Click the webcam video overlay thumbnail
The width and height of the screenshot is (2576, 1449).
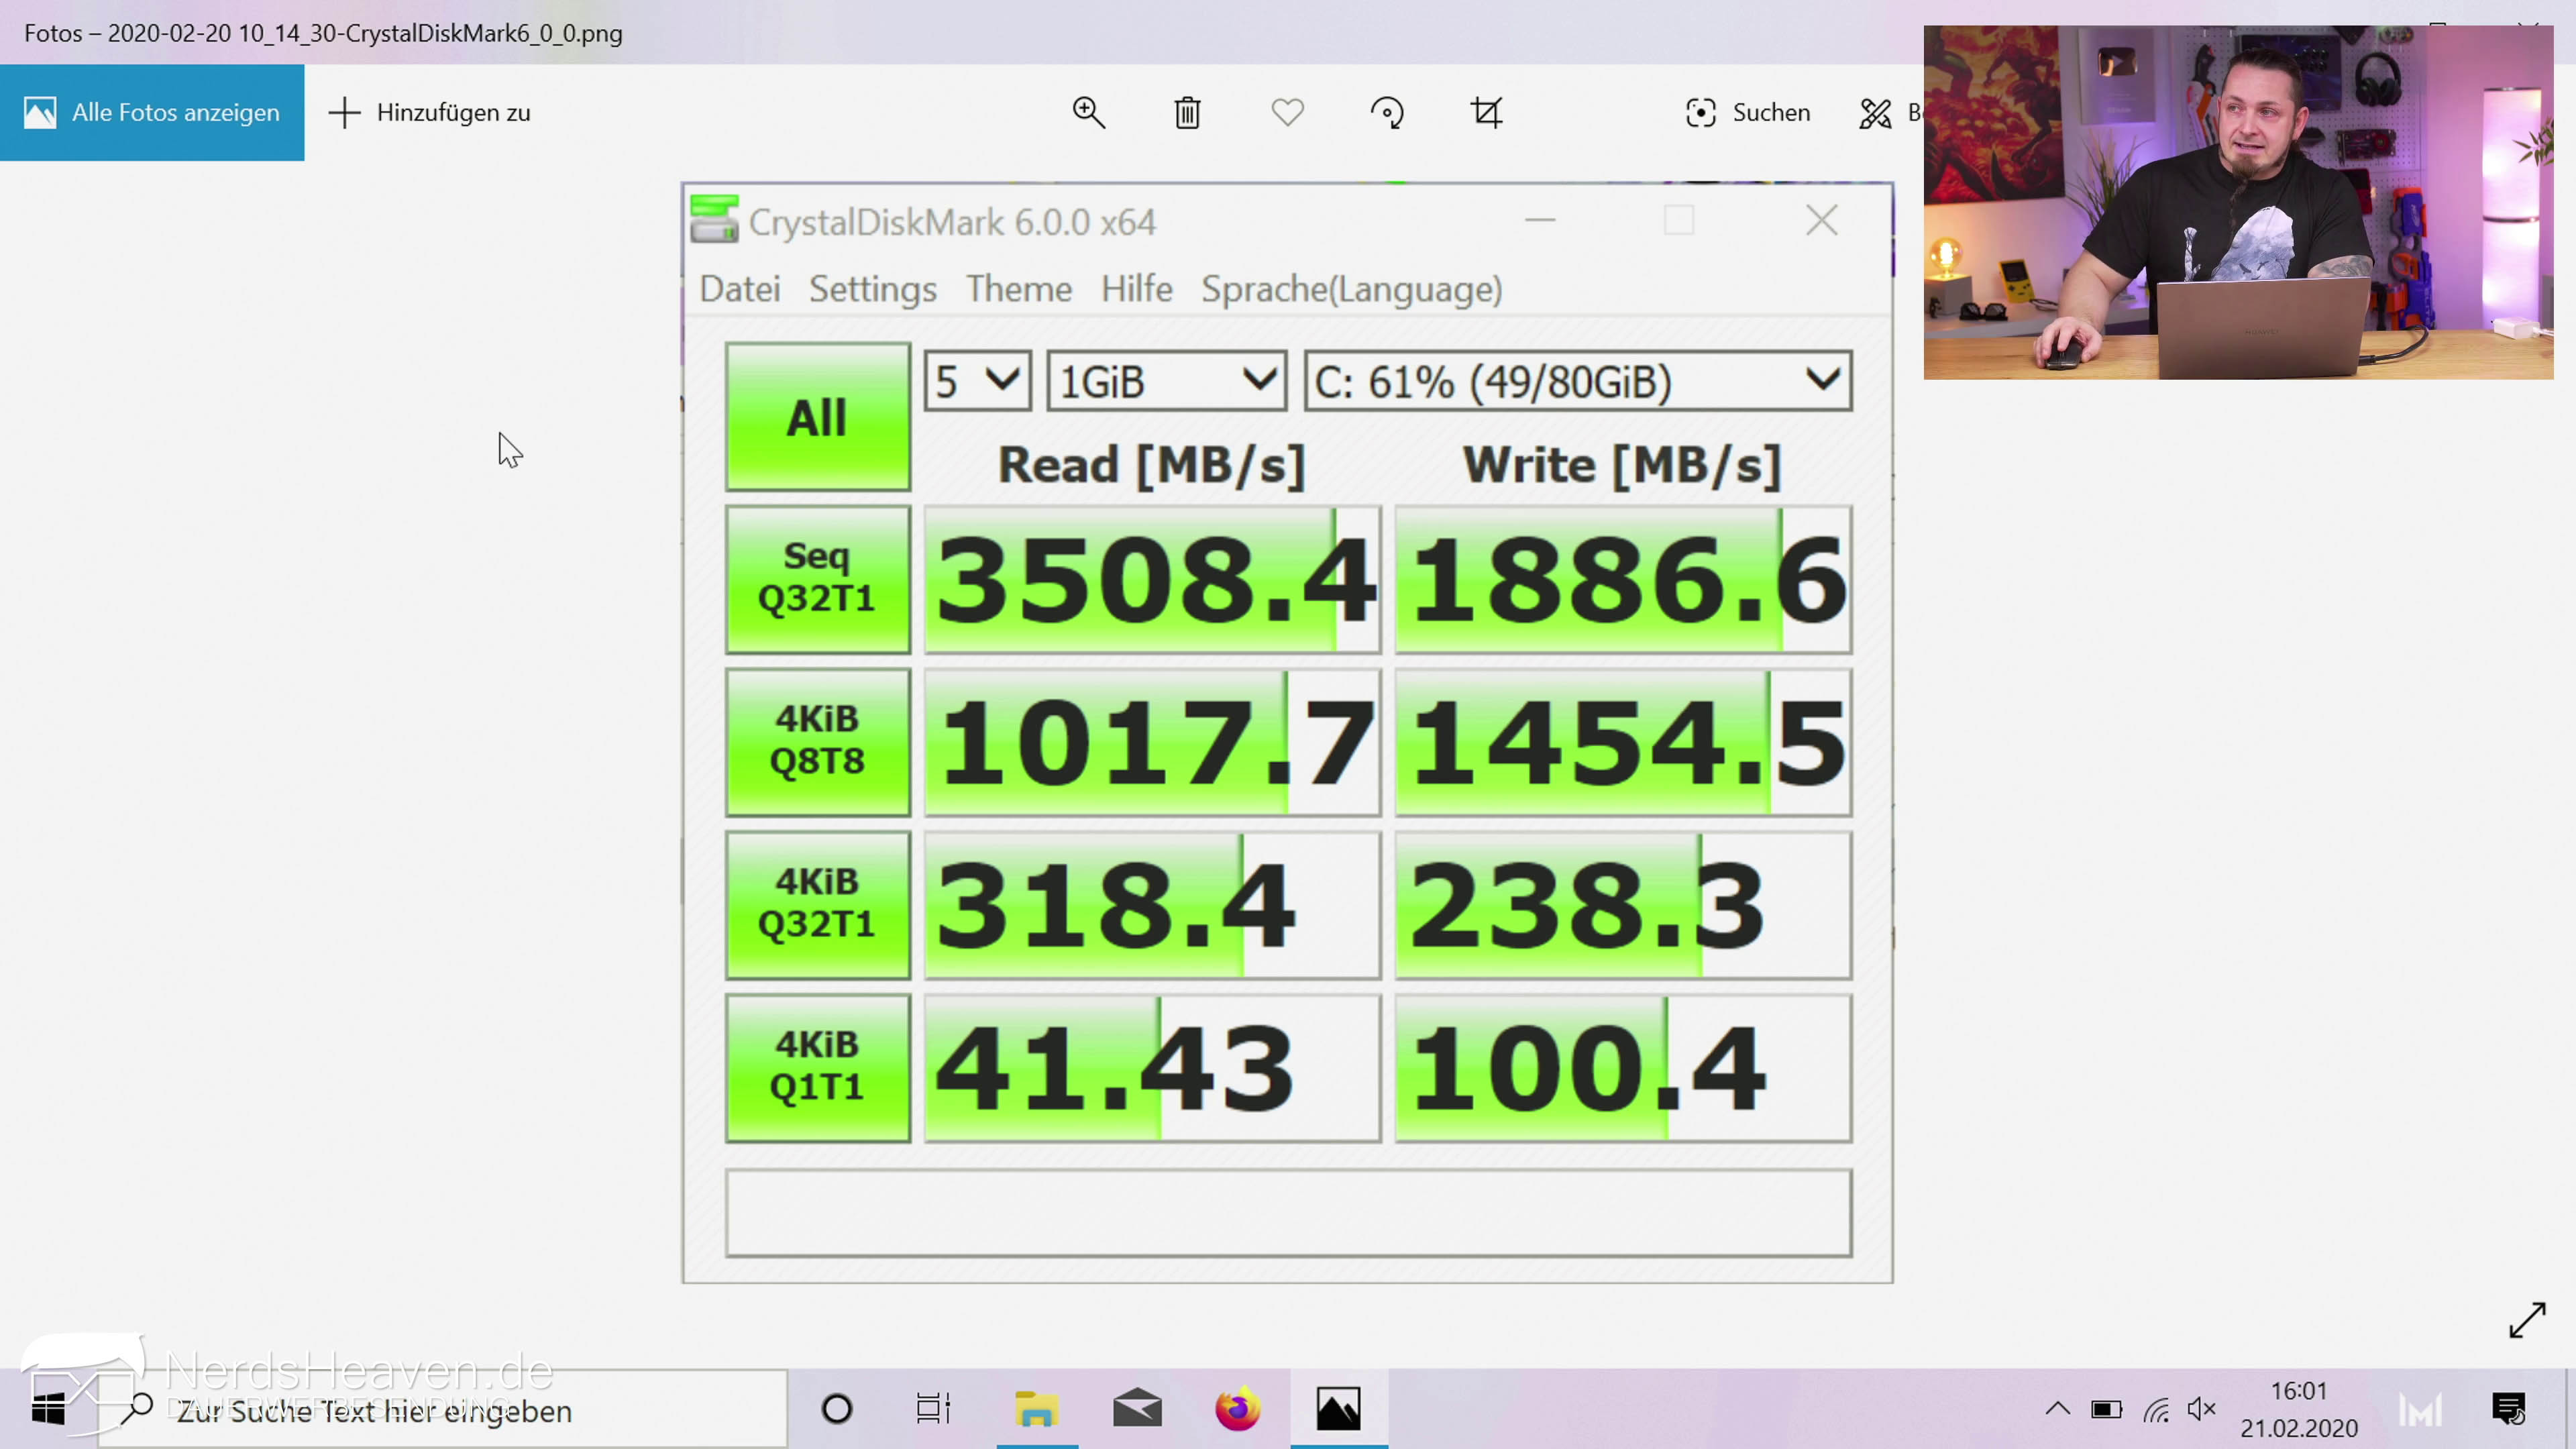(x=2238, y=202)
